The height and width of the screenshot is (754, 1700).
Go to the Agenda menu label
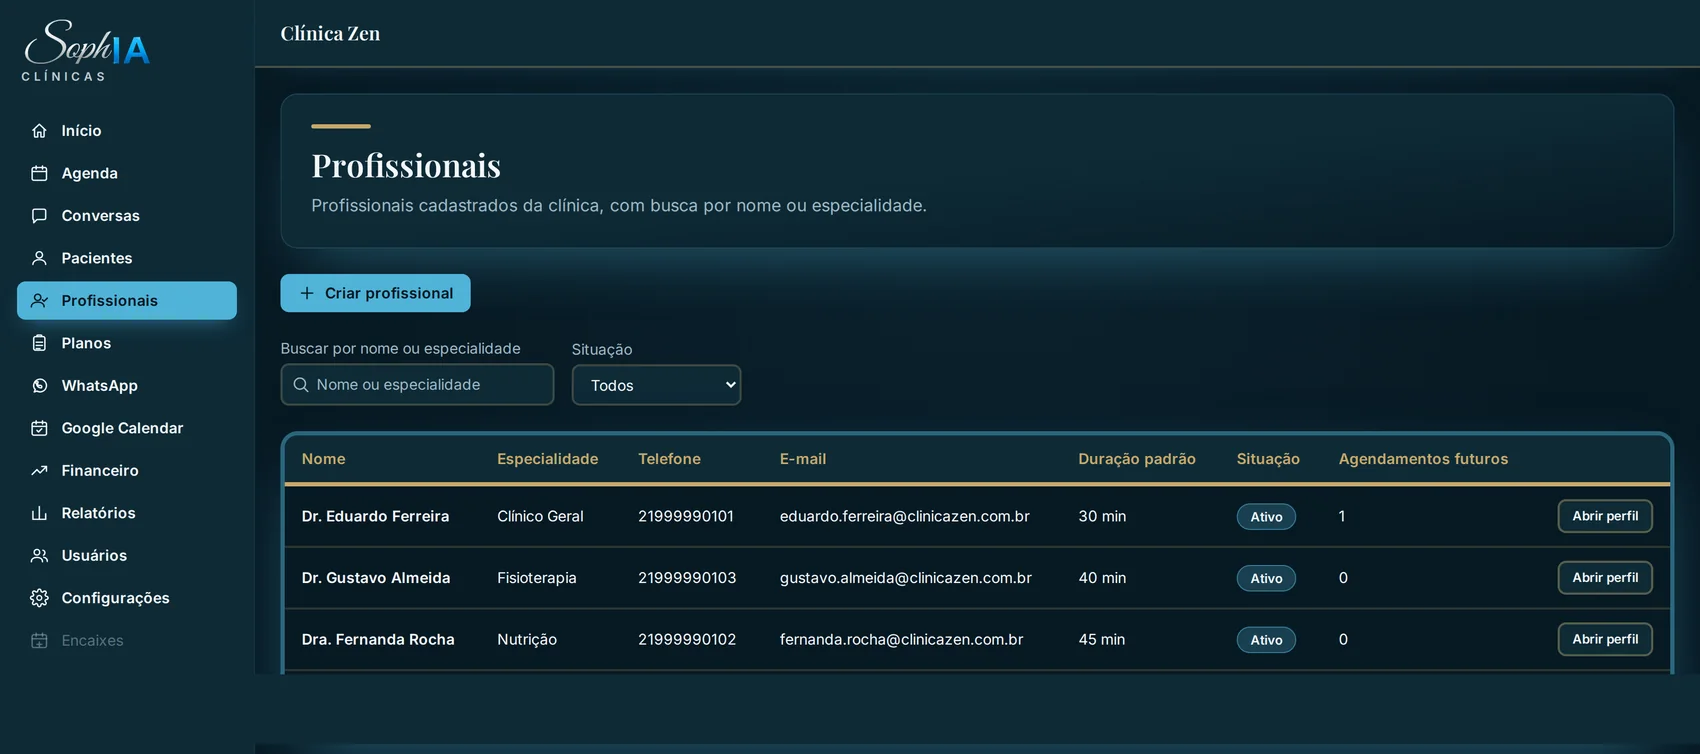pyautogui.click(x=89, y=173)
